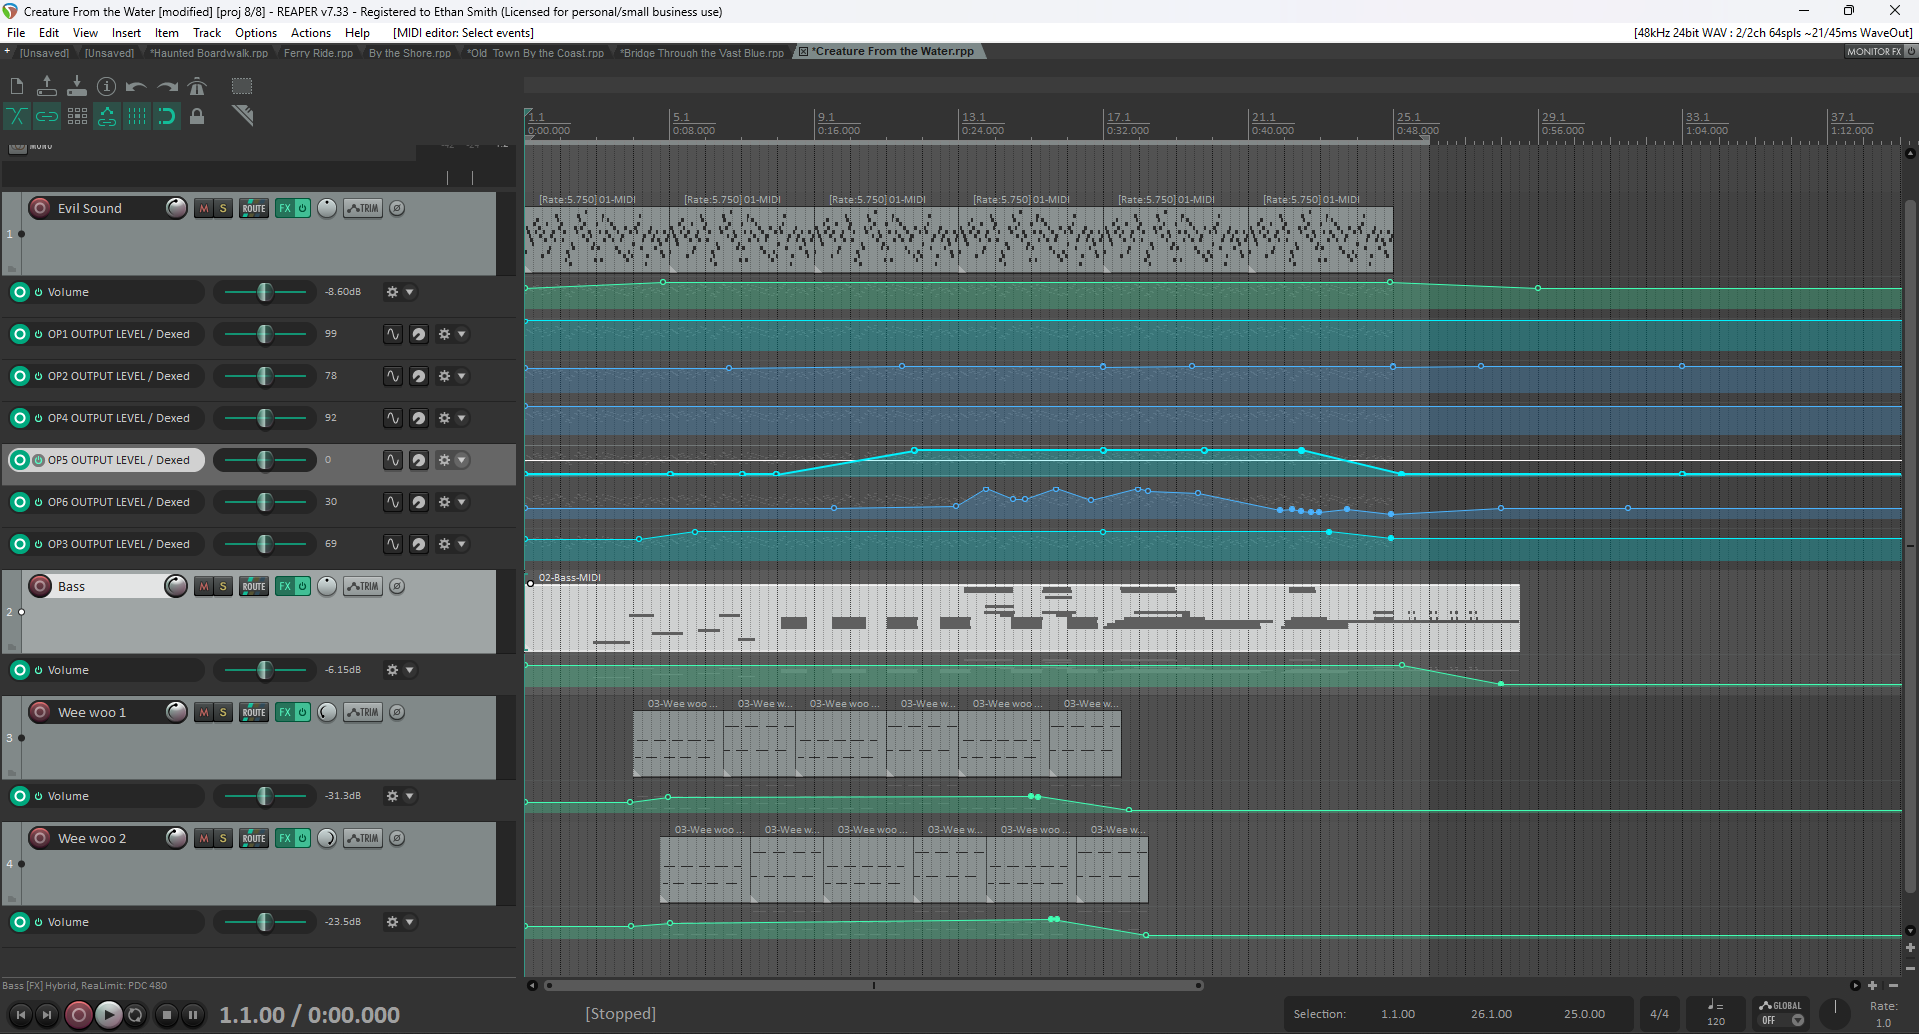1919x1034 pixels.
Task: Toggle move envelope points with items icon
Action: 107,117
